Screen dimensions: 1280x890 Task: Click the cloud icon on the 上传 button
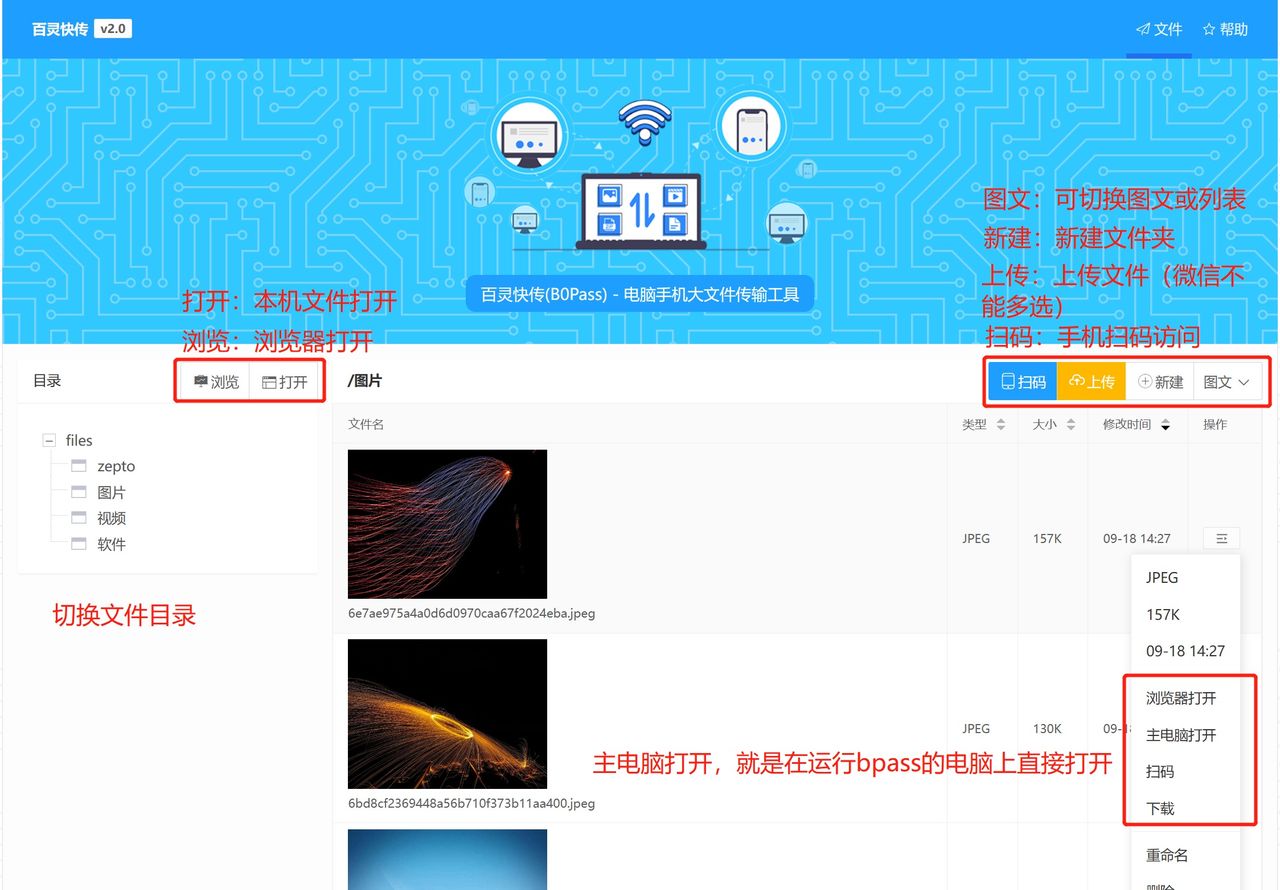[1077, 382]
